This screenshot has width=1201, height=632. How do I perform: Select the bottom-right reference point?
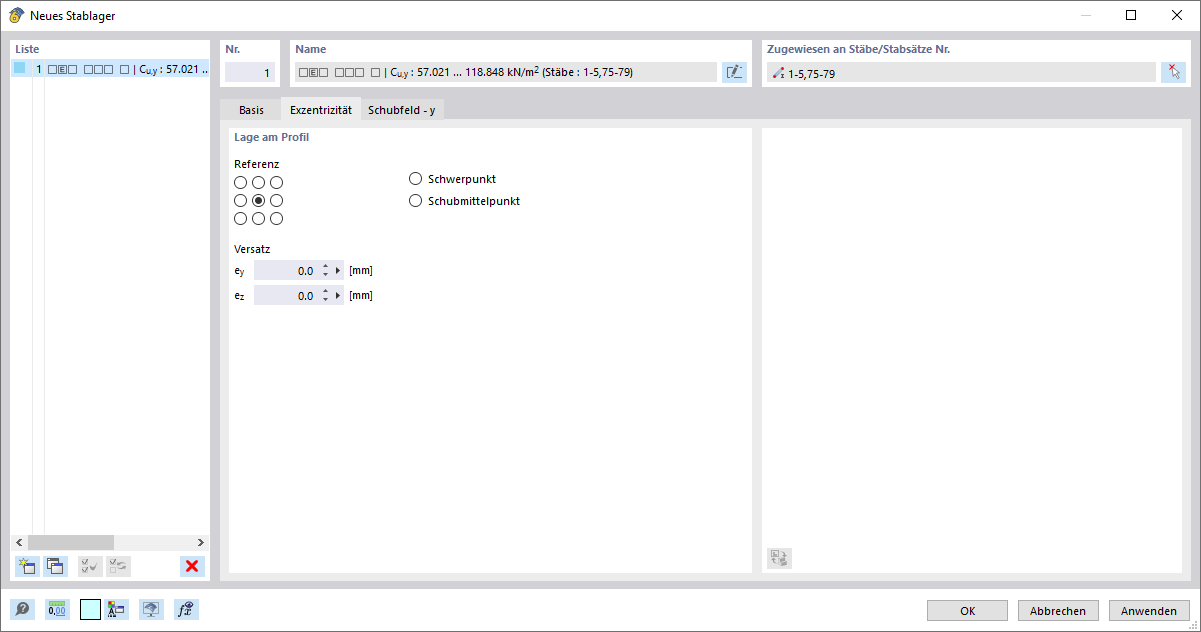pyautogui.click(x=277, y=218)
